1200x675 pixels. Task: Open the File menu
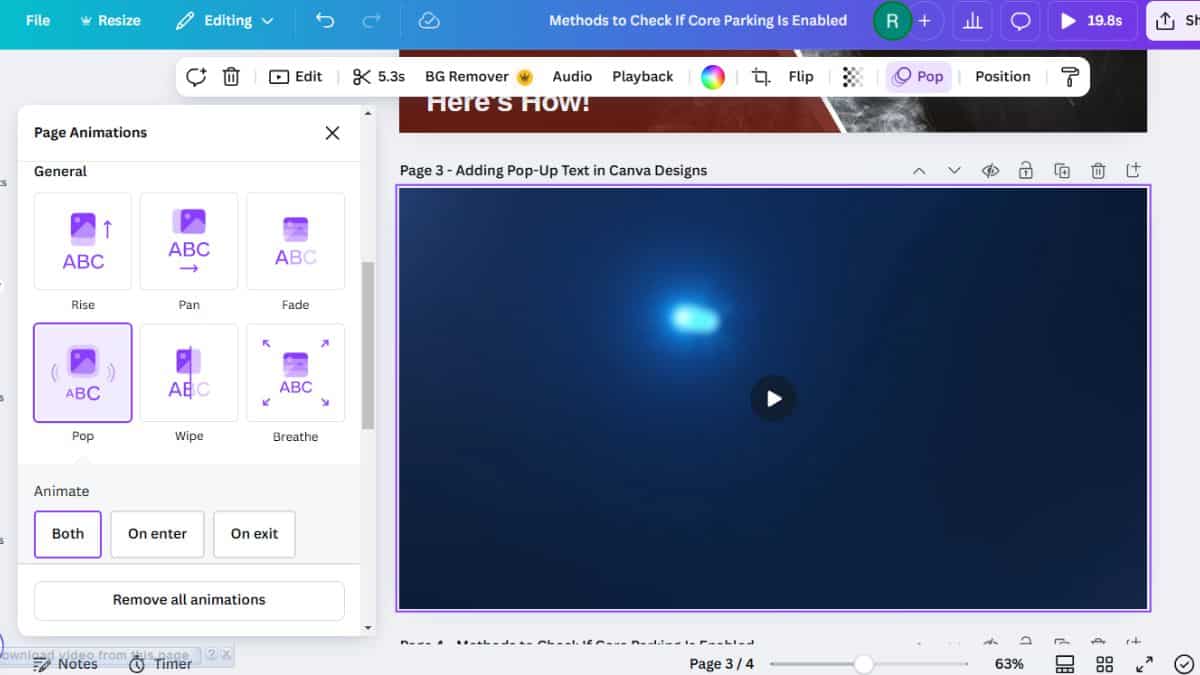38,21
